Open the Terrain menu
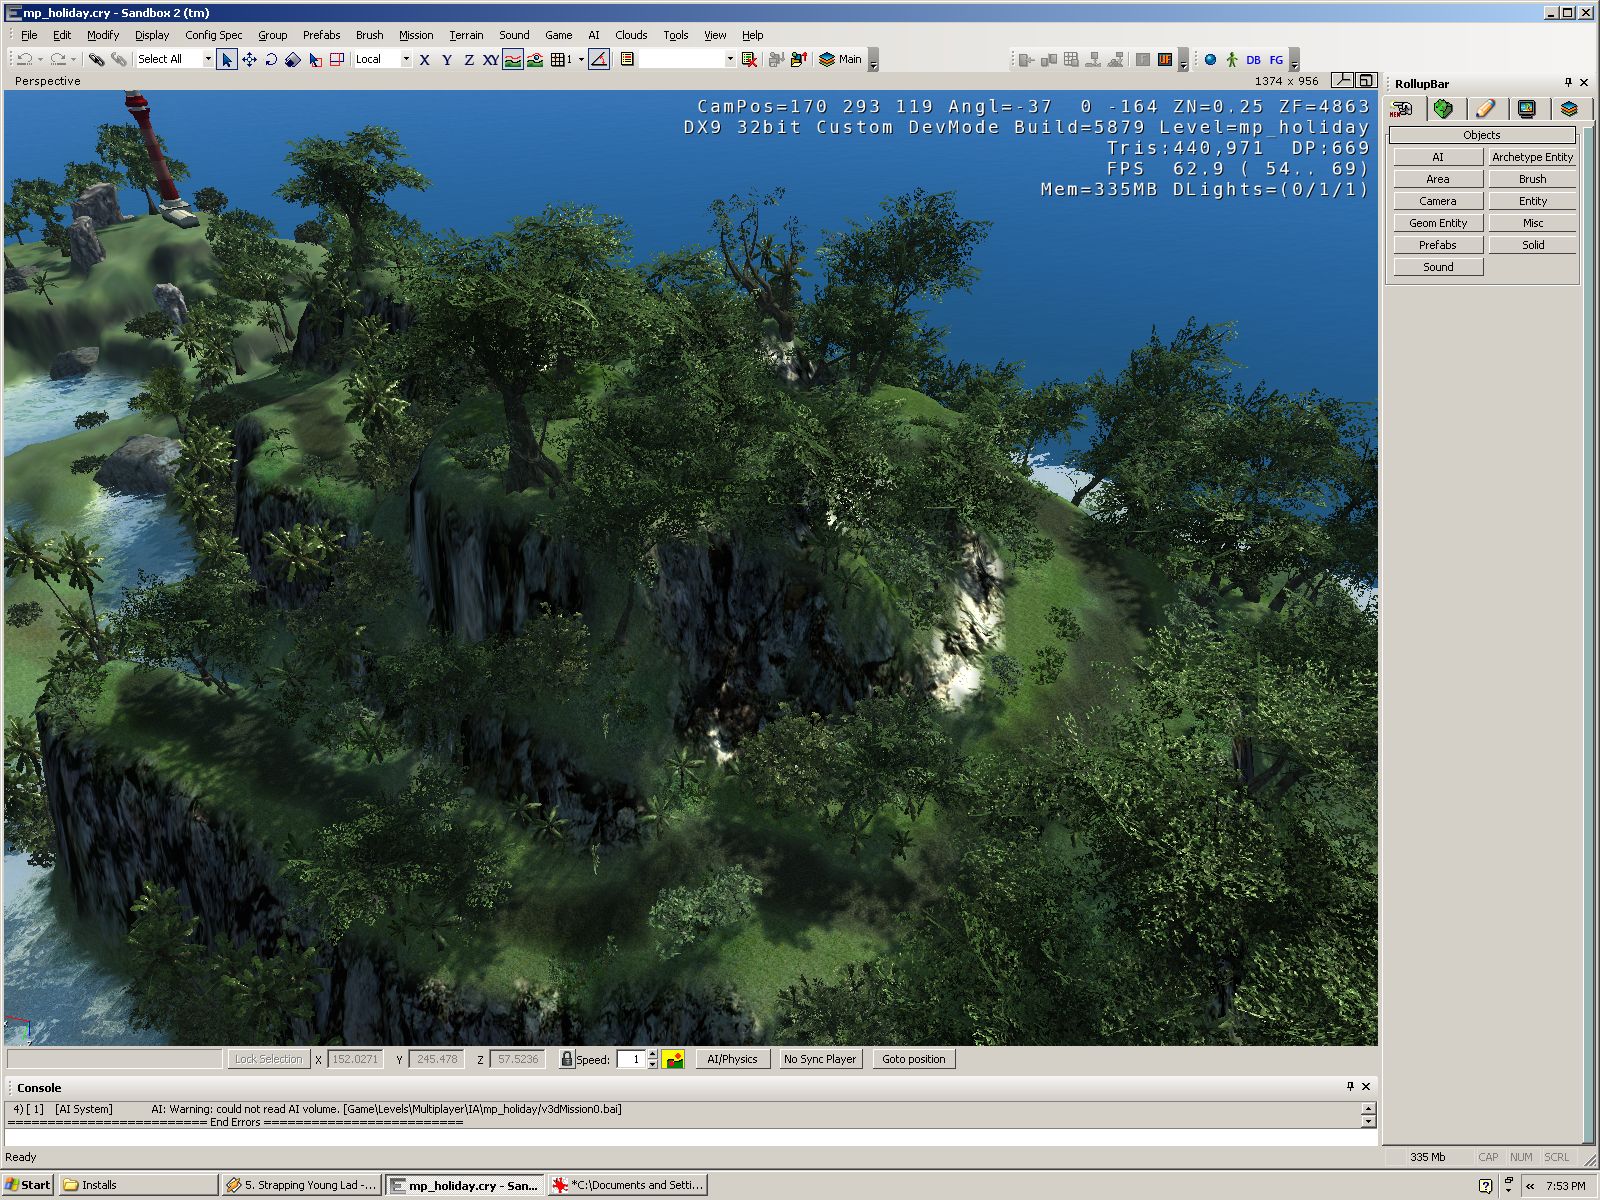The image size is (1600, 1200). click(x=466, y=35)
